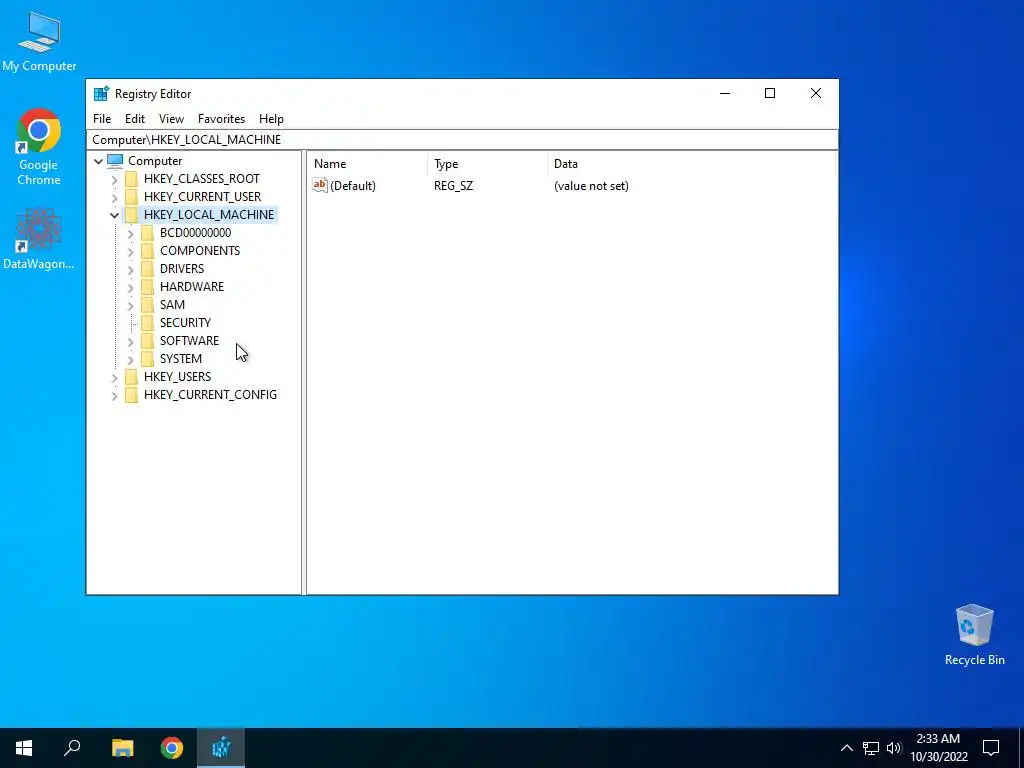Screen dimensions: 1024x768
Task: Expand the SAM chevron
Action: tap(131, 305)
